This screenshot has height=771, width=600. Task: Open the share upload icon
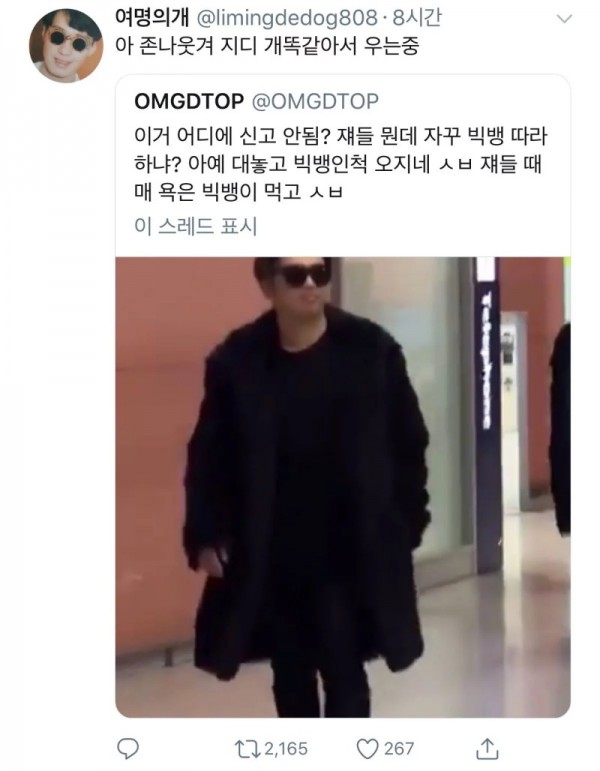[487, 748]
